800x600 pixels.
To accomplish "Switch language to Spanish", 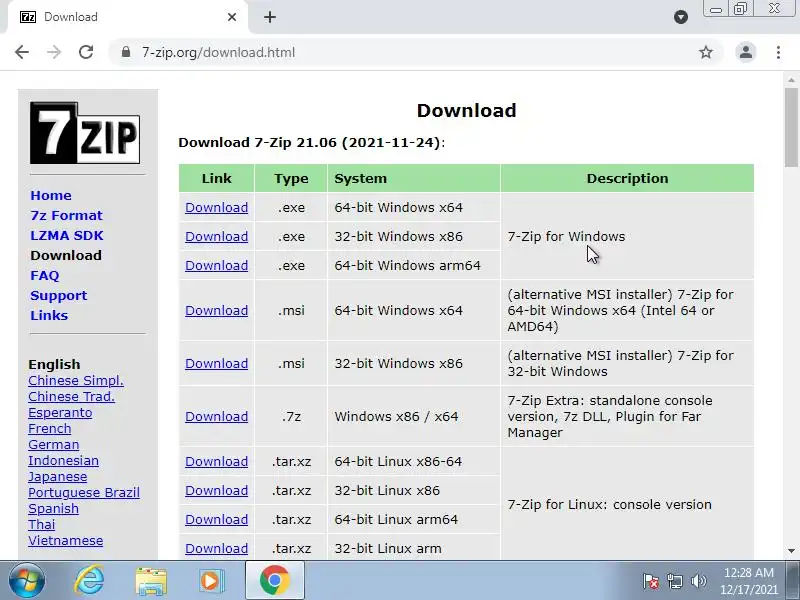I will click(54, 509).
